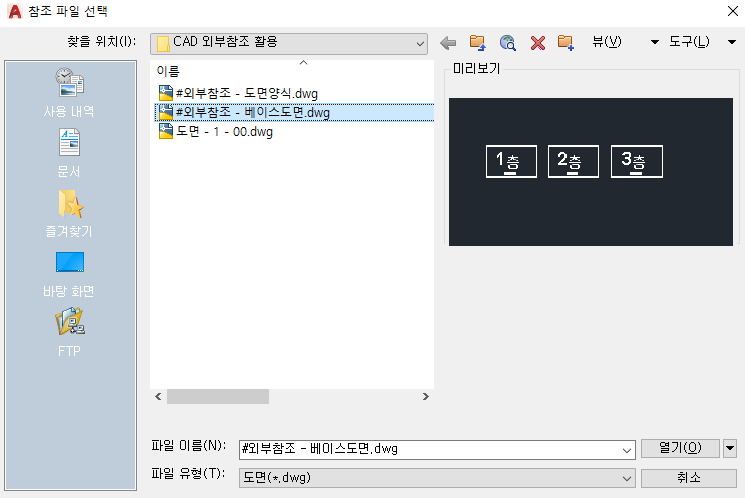Open the 도구(L) menu
745x498 pixels.
(689, 42)
